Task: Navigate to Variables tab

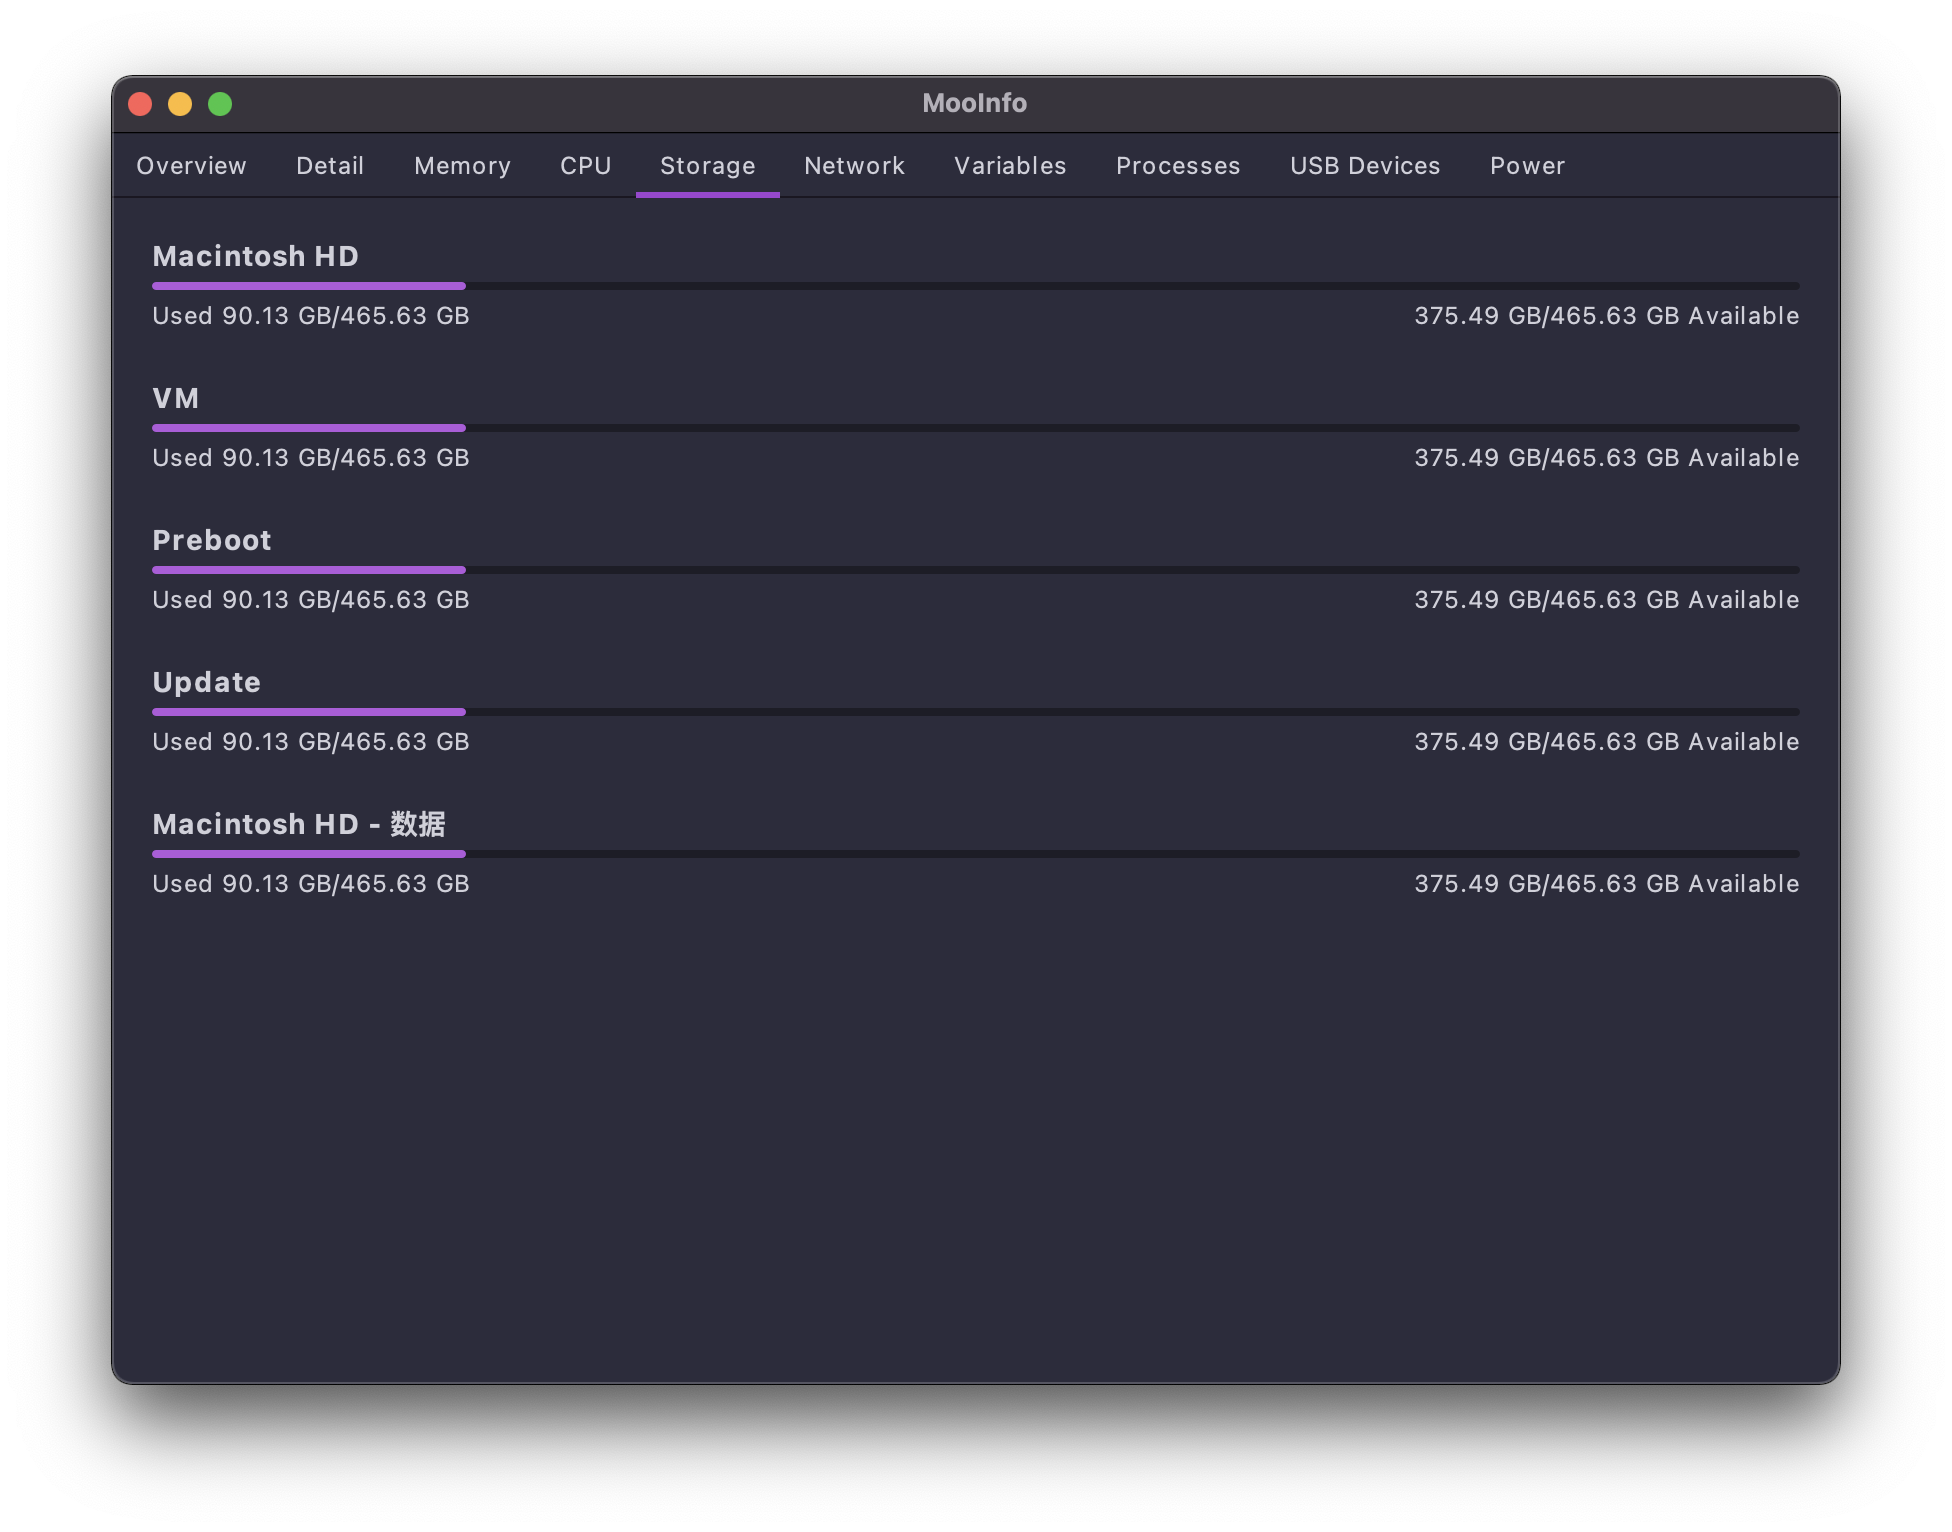Action: [x=1009, y=165]
